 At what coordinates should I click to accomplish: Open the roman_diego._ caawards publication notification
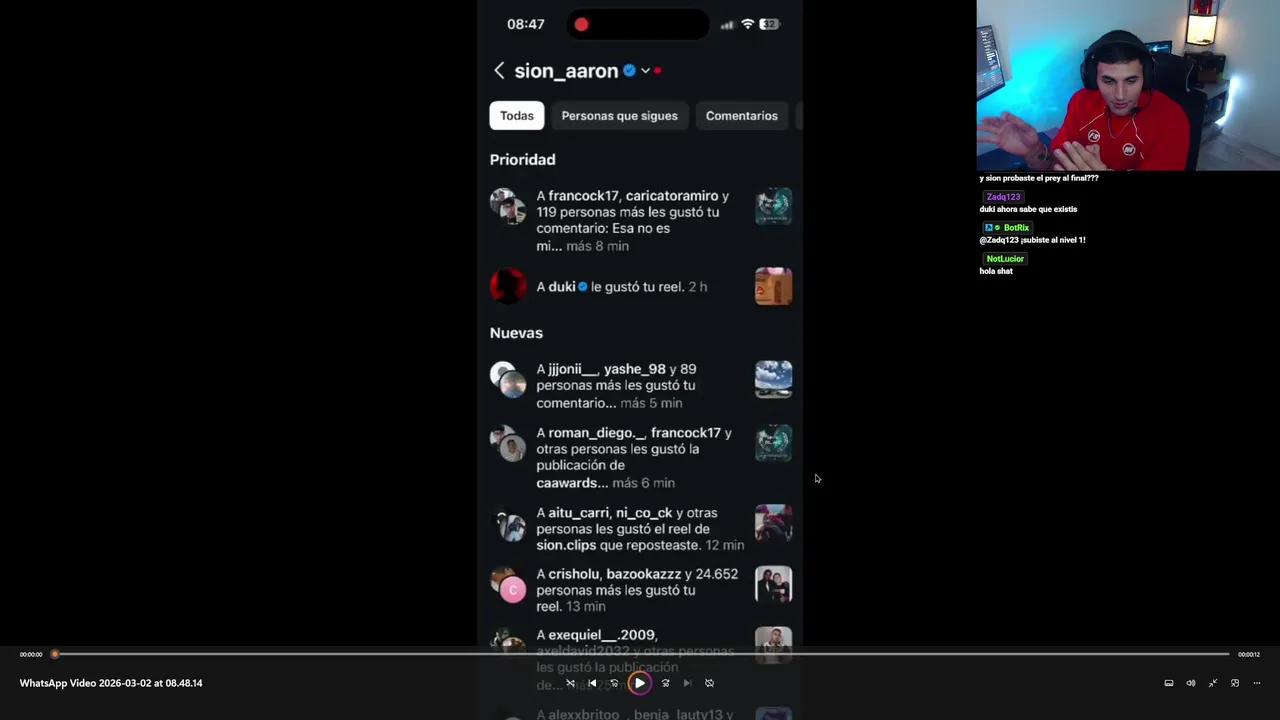tap(640, 458)
